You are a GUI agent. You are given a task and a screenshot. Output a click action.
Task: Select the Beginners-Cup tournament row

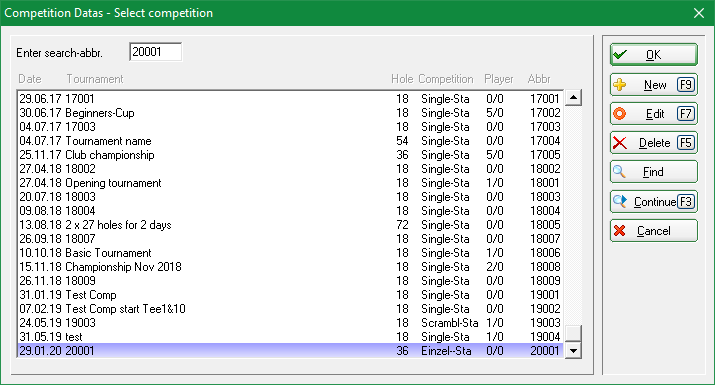tap(290, 113)
